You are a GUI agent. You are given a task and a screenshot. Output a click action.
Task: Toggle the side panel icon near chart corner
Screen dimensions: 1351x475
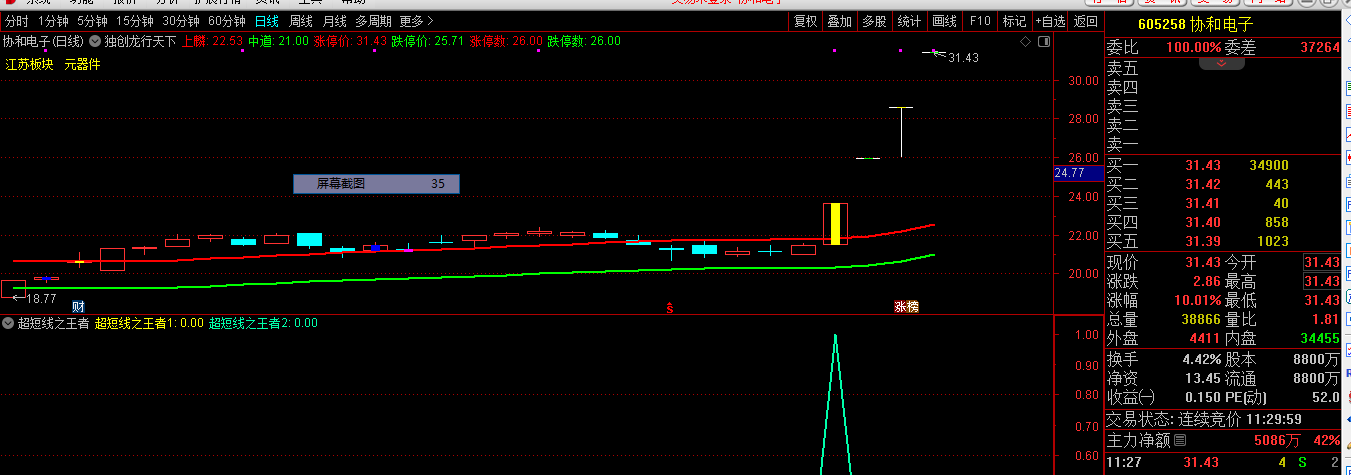(x=1043, y=42)
